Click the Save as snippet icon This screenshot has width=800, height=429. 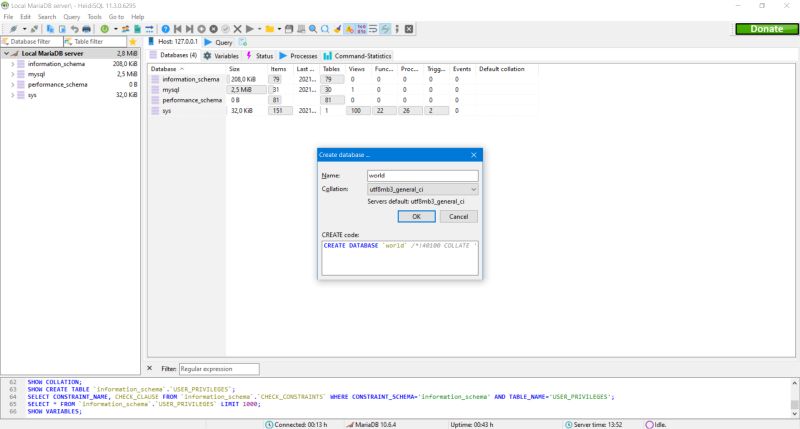tap(301, 29)
